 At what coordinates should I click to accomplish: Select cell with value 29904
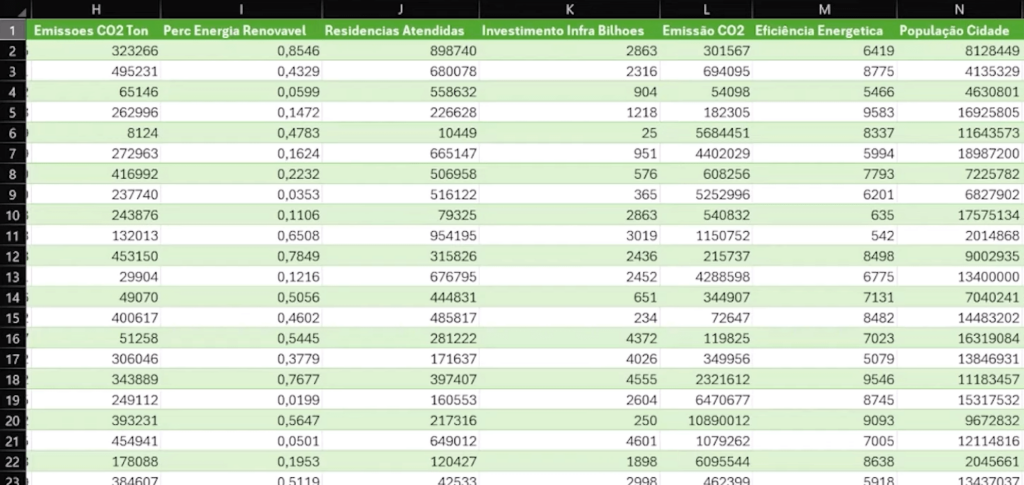click(95, 277)
